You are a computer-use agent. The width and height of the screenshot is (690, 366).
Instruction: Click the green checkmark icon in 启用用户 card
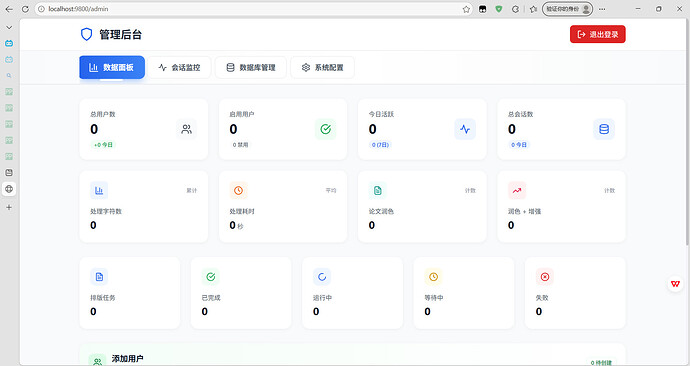pyautogui.click(x=326, y=129)
